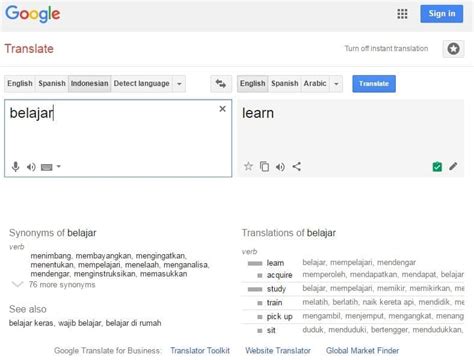Swap source and target languages

(221, 83)
